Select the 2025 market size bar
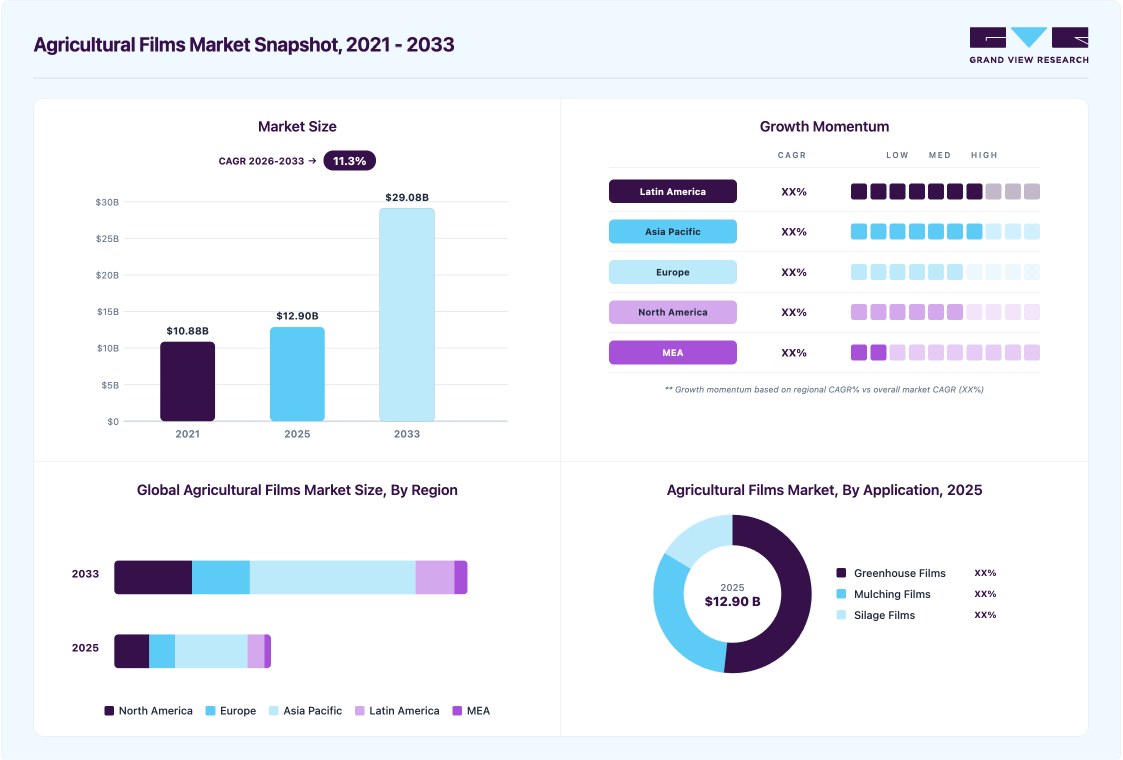1123x760 pixels. 297,374
